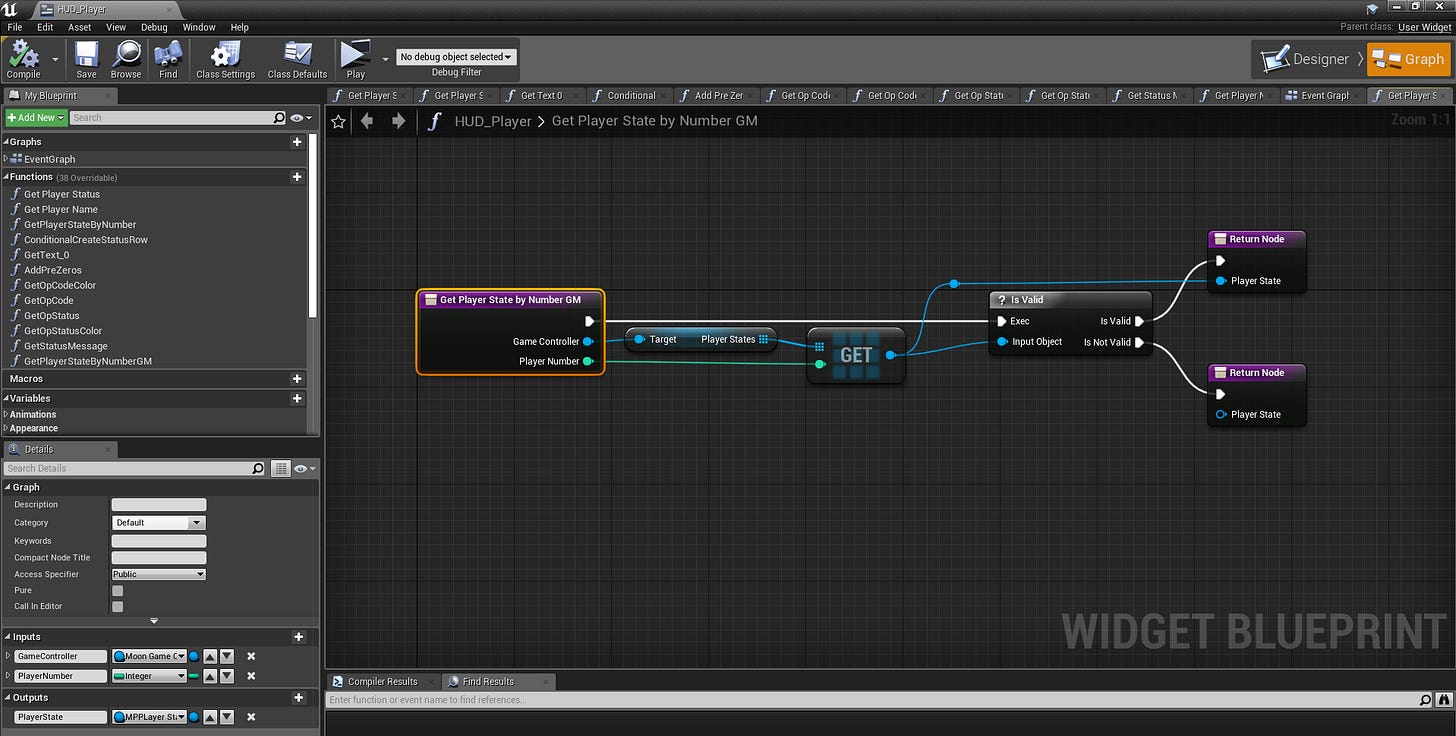Change PlayerNumber type Integer dropdown
The image size is (1456, 736).
pos(149,676)
